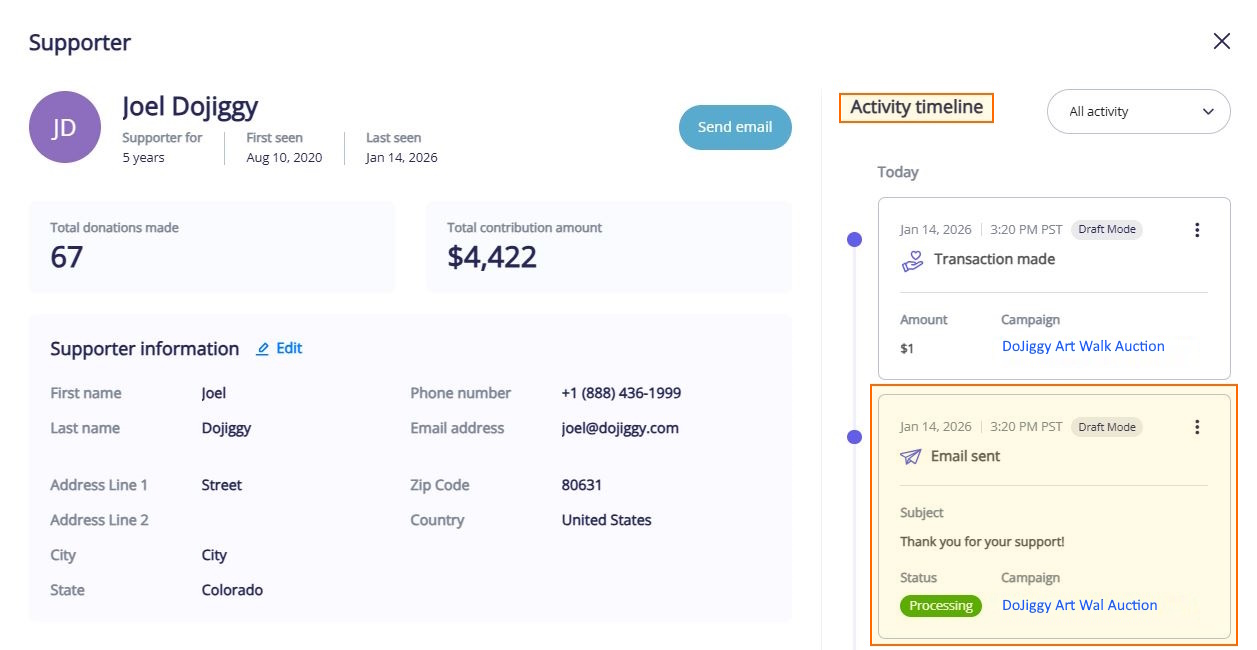Click the Last name value Dojiggy
Viewport: 1257px width, 650px height.
coord(226,428)
